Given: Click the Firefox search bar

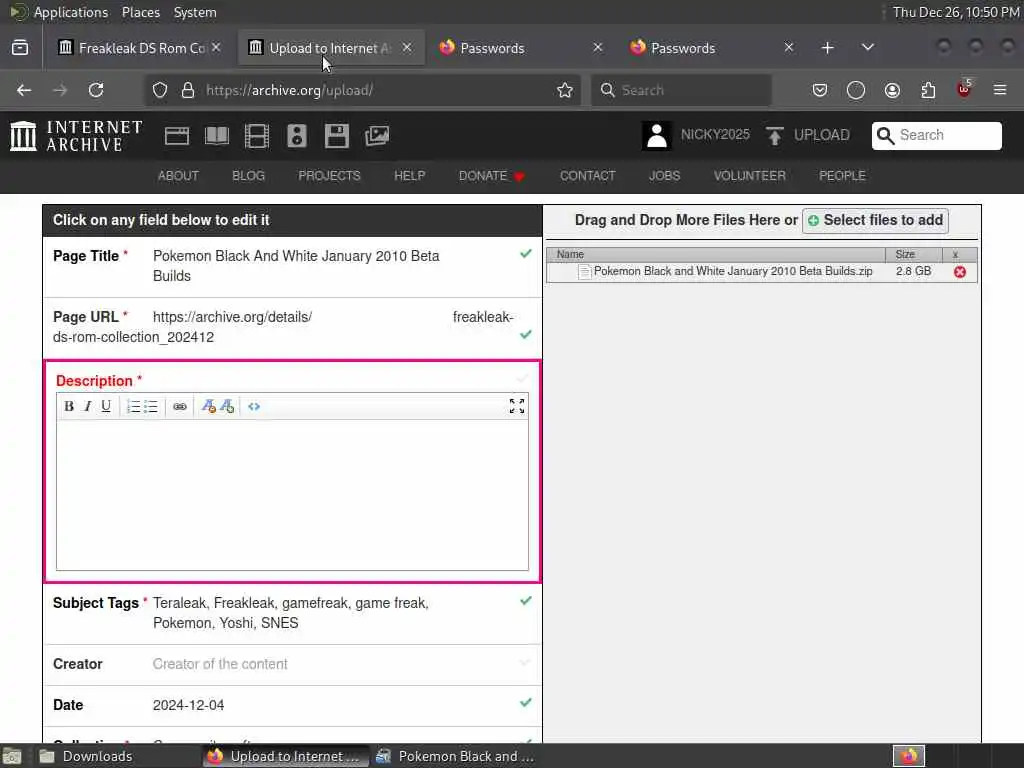Looking at the screenshot, I should click(681, 90).
